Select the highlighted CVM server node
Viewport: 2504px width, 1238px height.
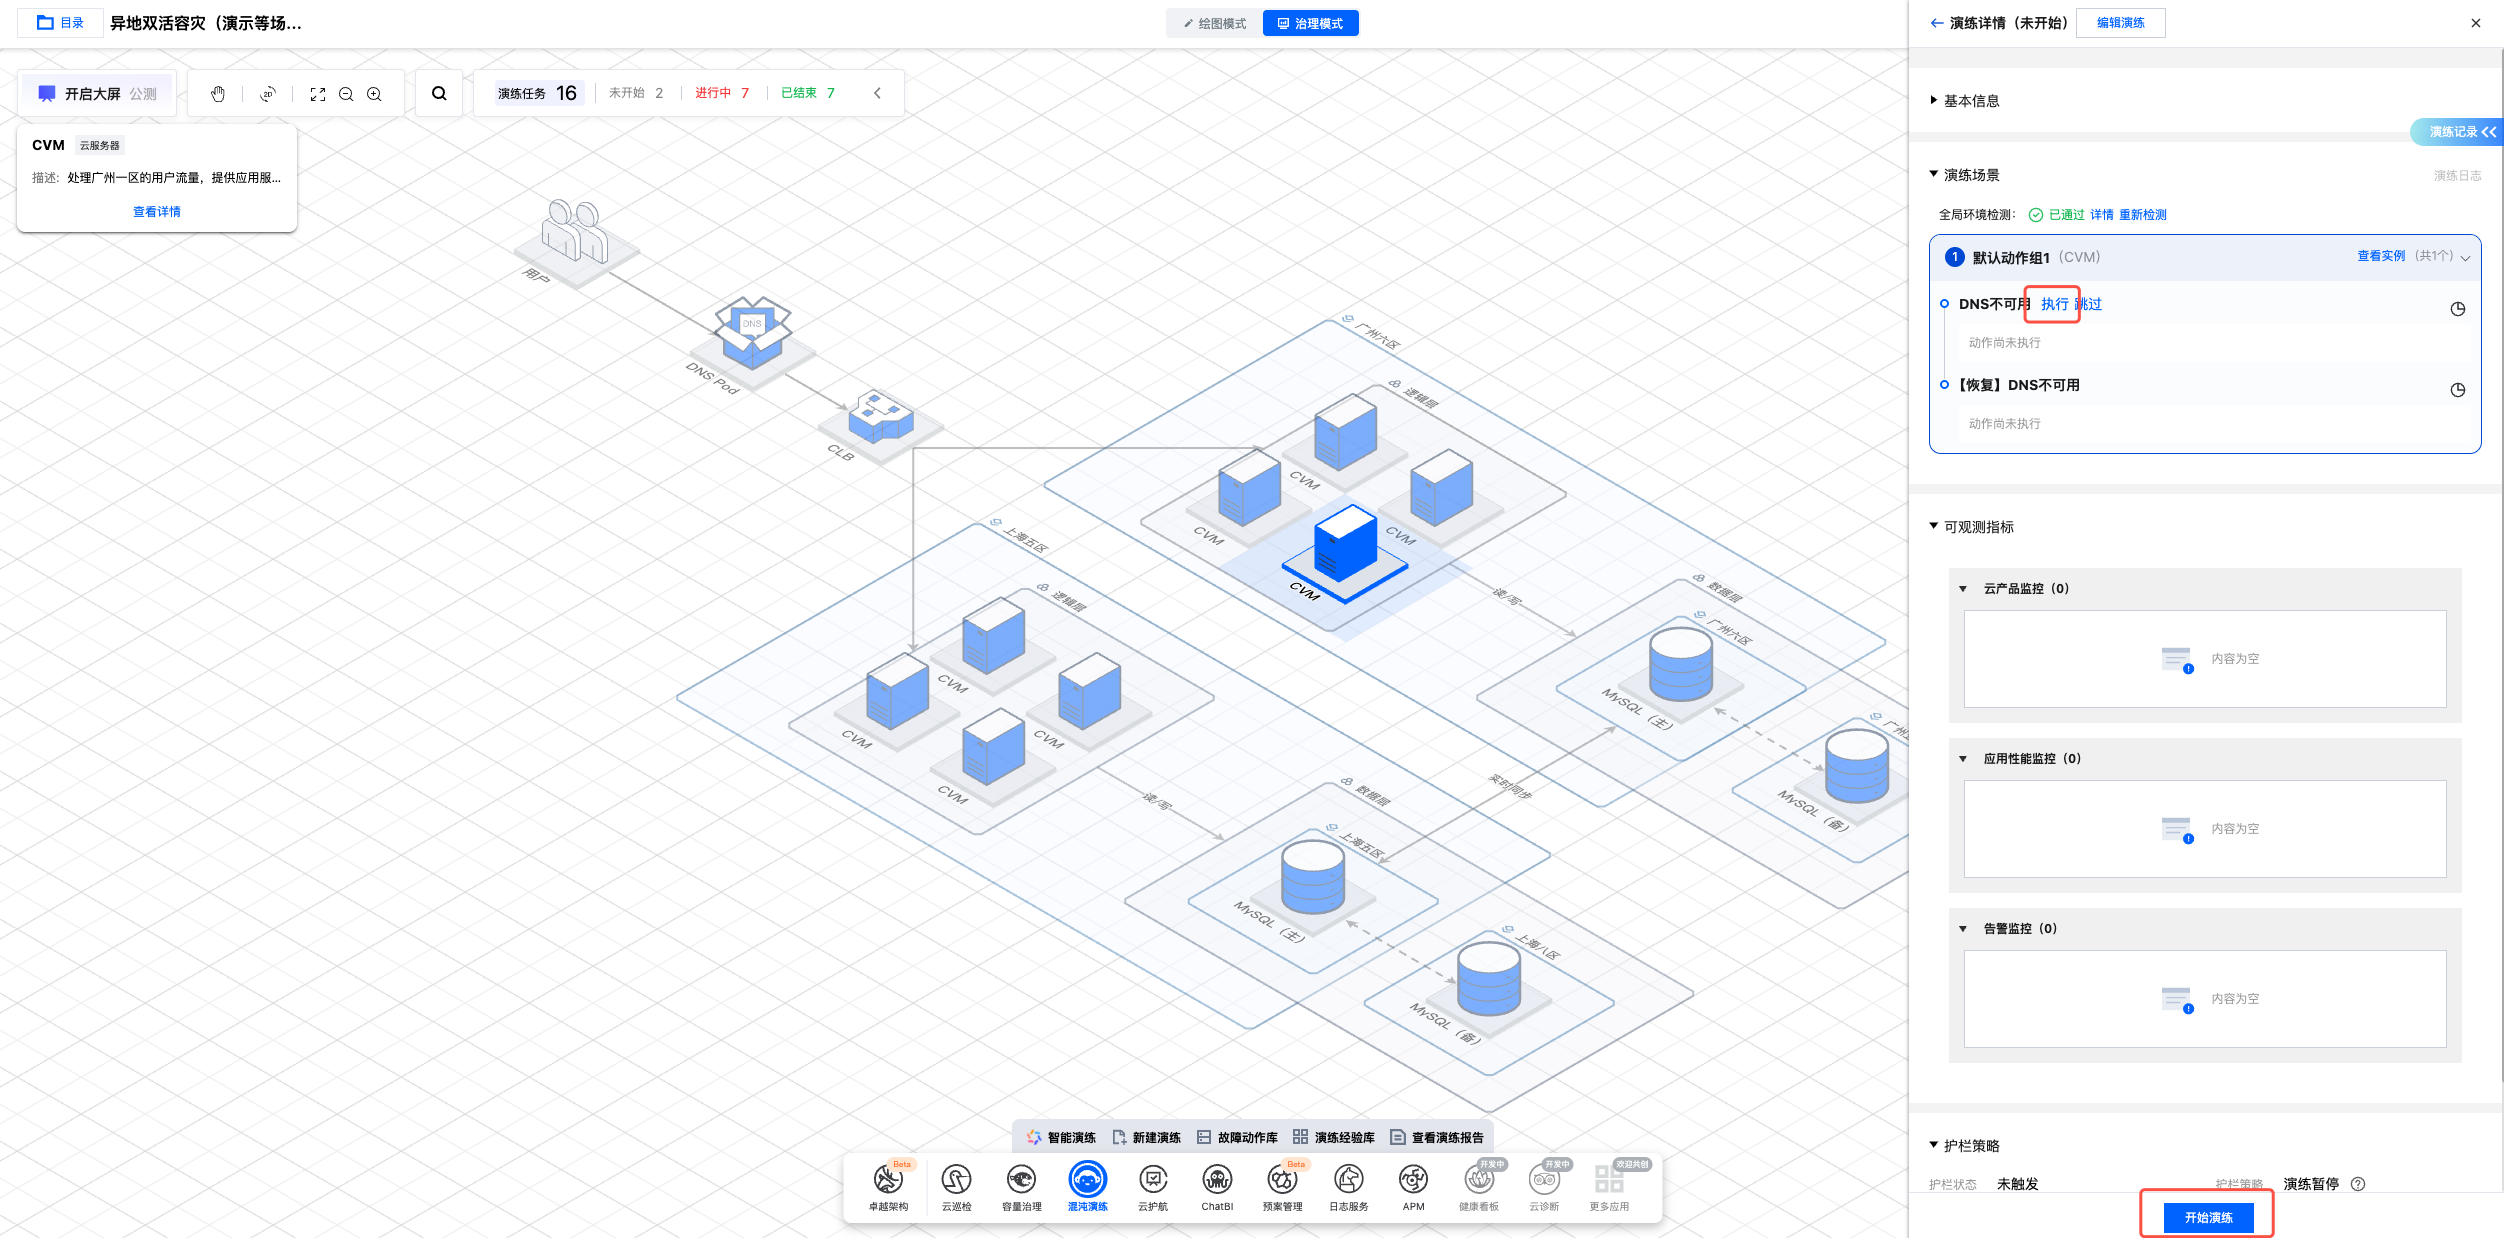pos(1345,545)
